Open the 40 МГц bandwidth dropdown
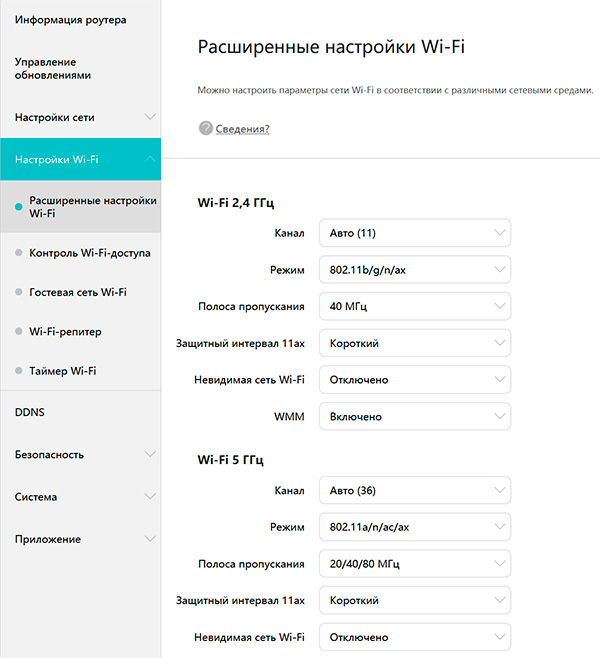The width and height of the screenshot is (600, 658). pyautogui.click(x=414, y=307)
